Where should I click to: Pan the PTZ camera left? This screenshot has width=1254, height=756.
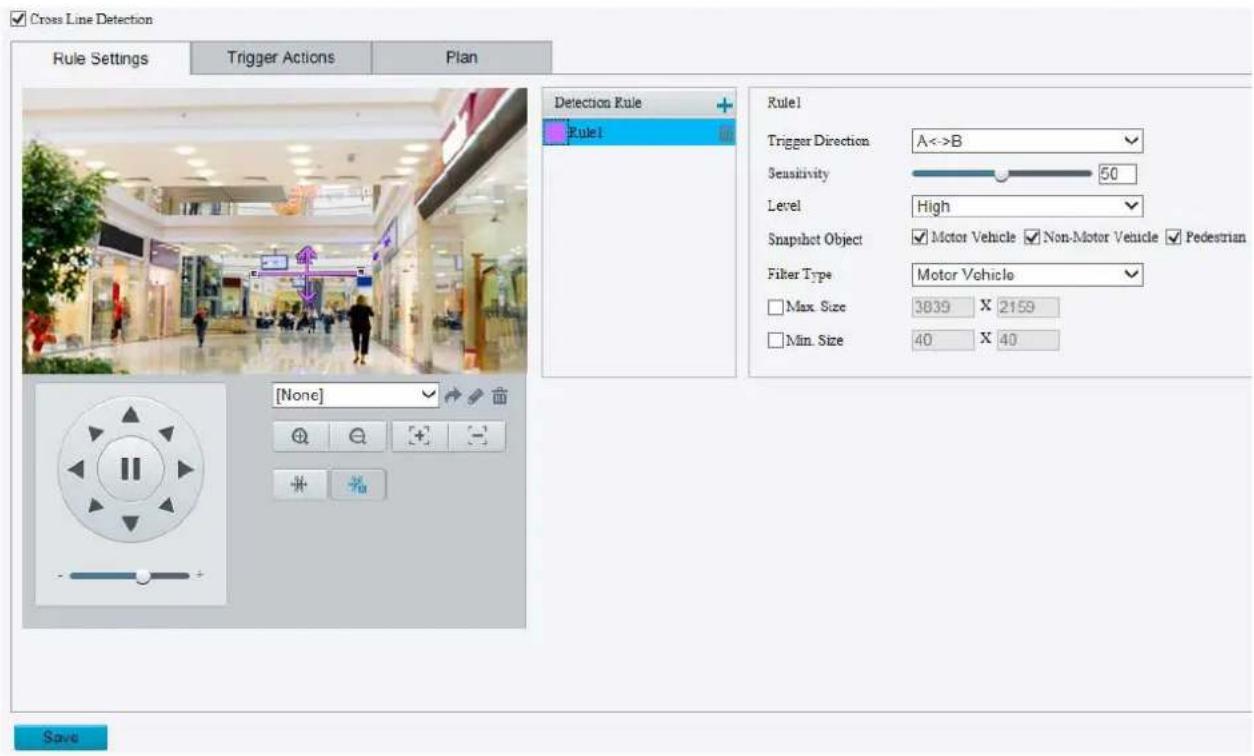pos(75,468)
